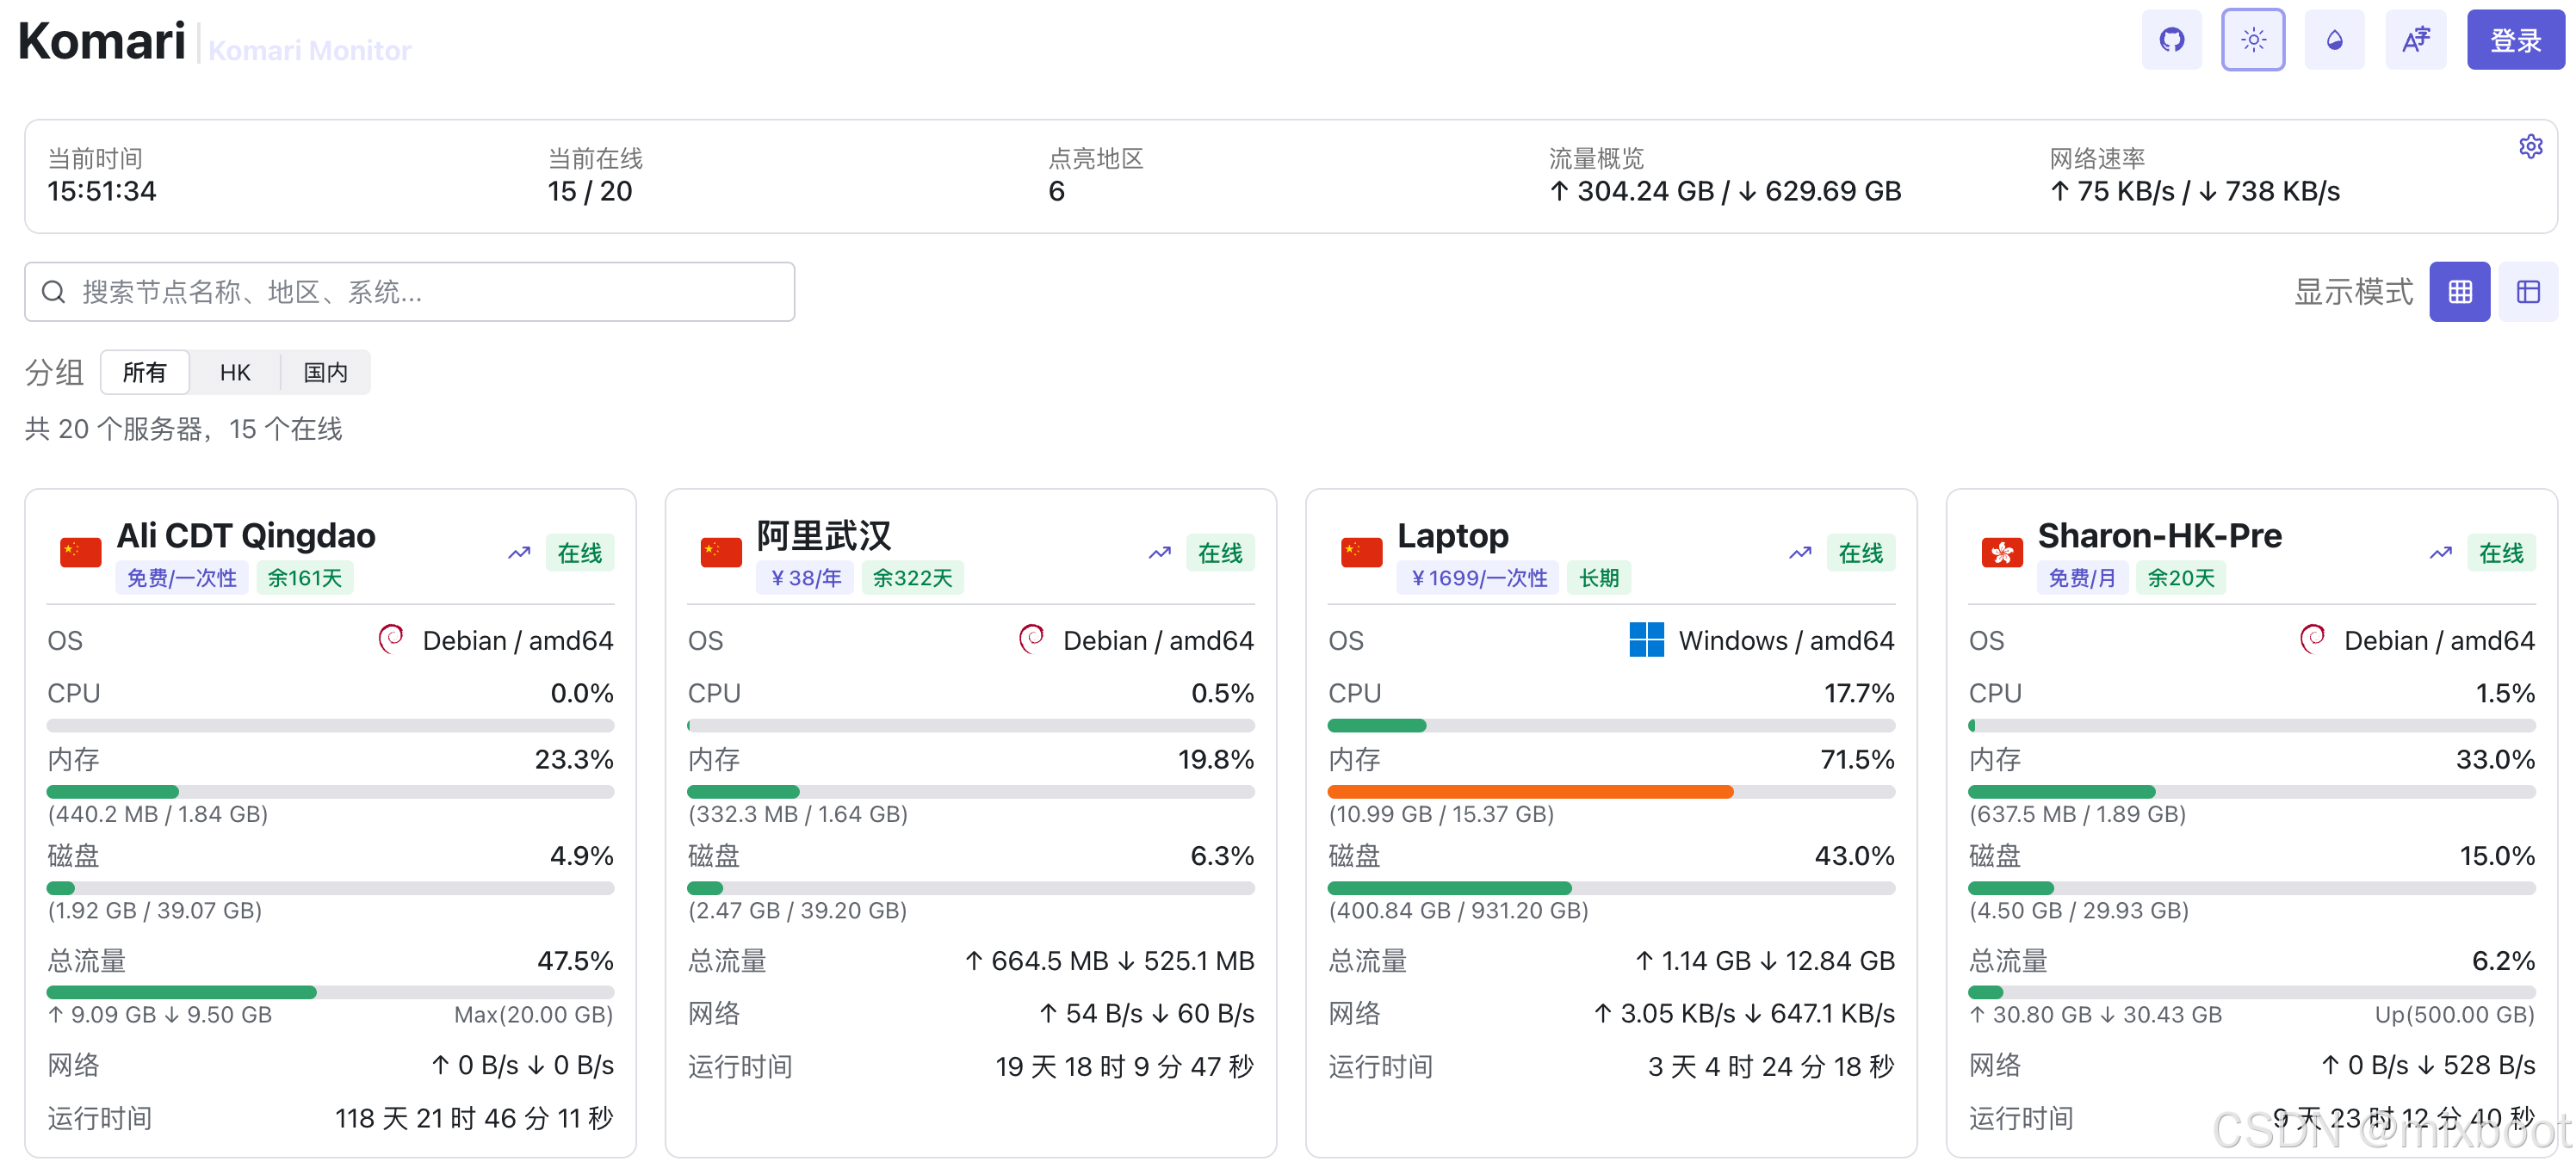
Task: Select the HK group tab
Action: point(235,373)
